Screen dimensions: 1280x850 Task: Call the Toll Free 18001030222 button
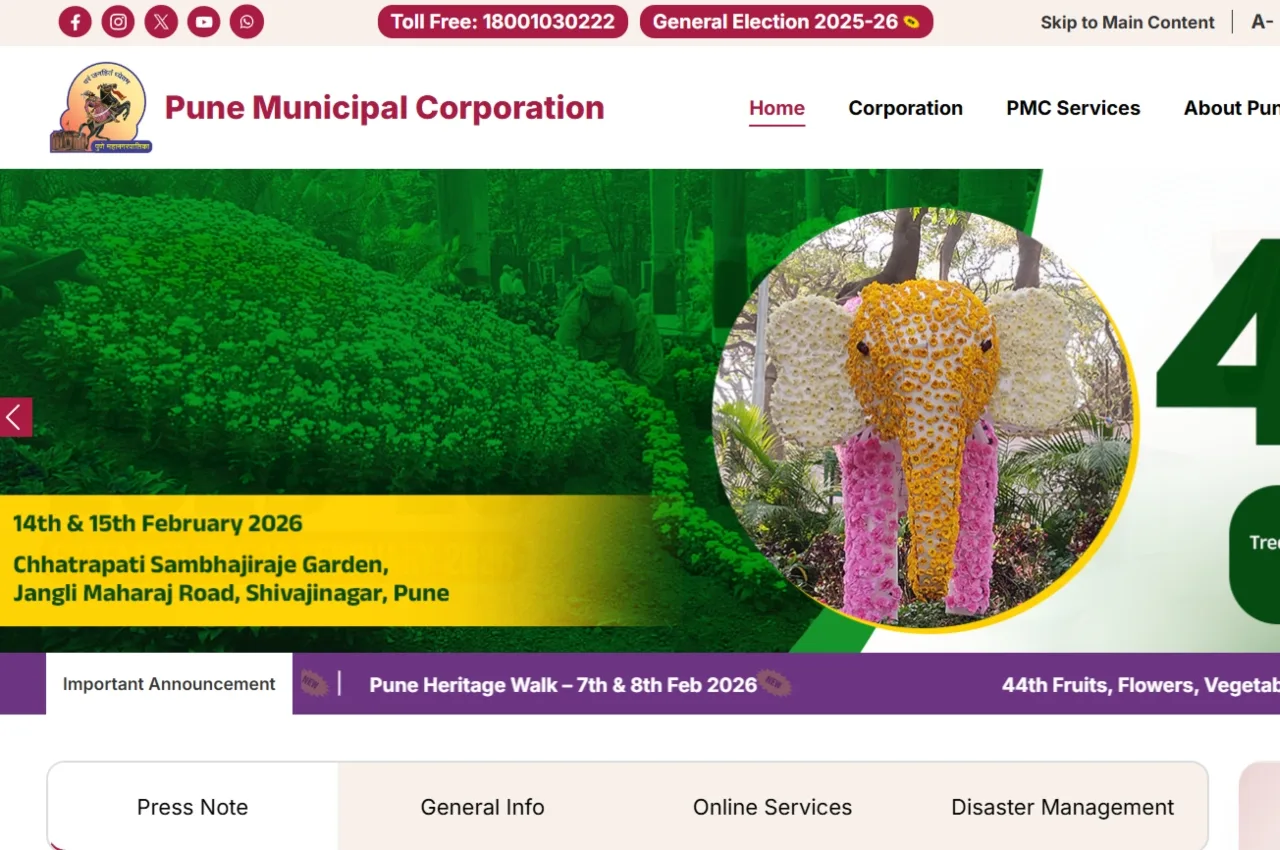(x=503, y=22)
